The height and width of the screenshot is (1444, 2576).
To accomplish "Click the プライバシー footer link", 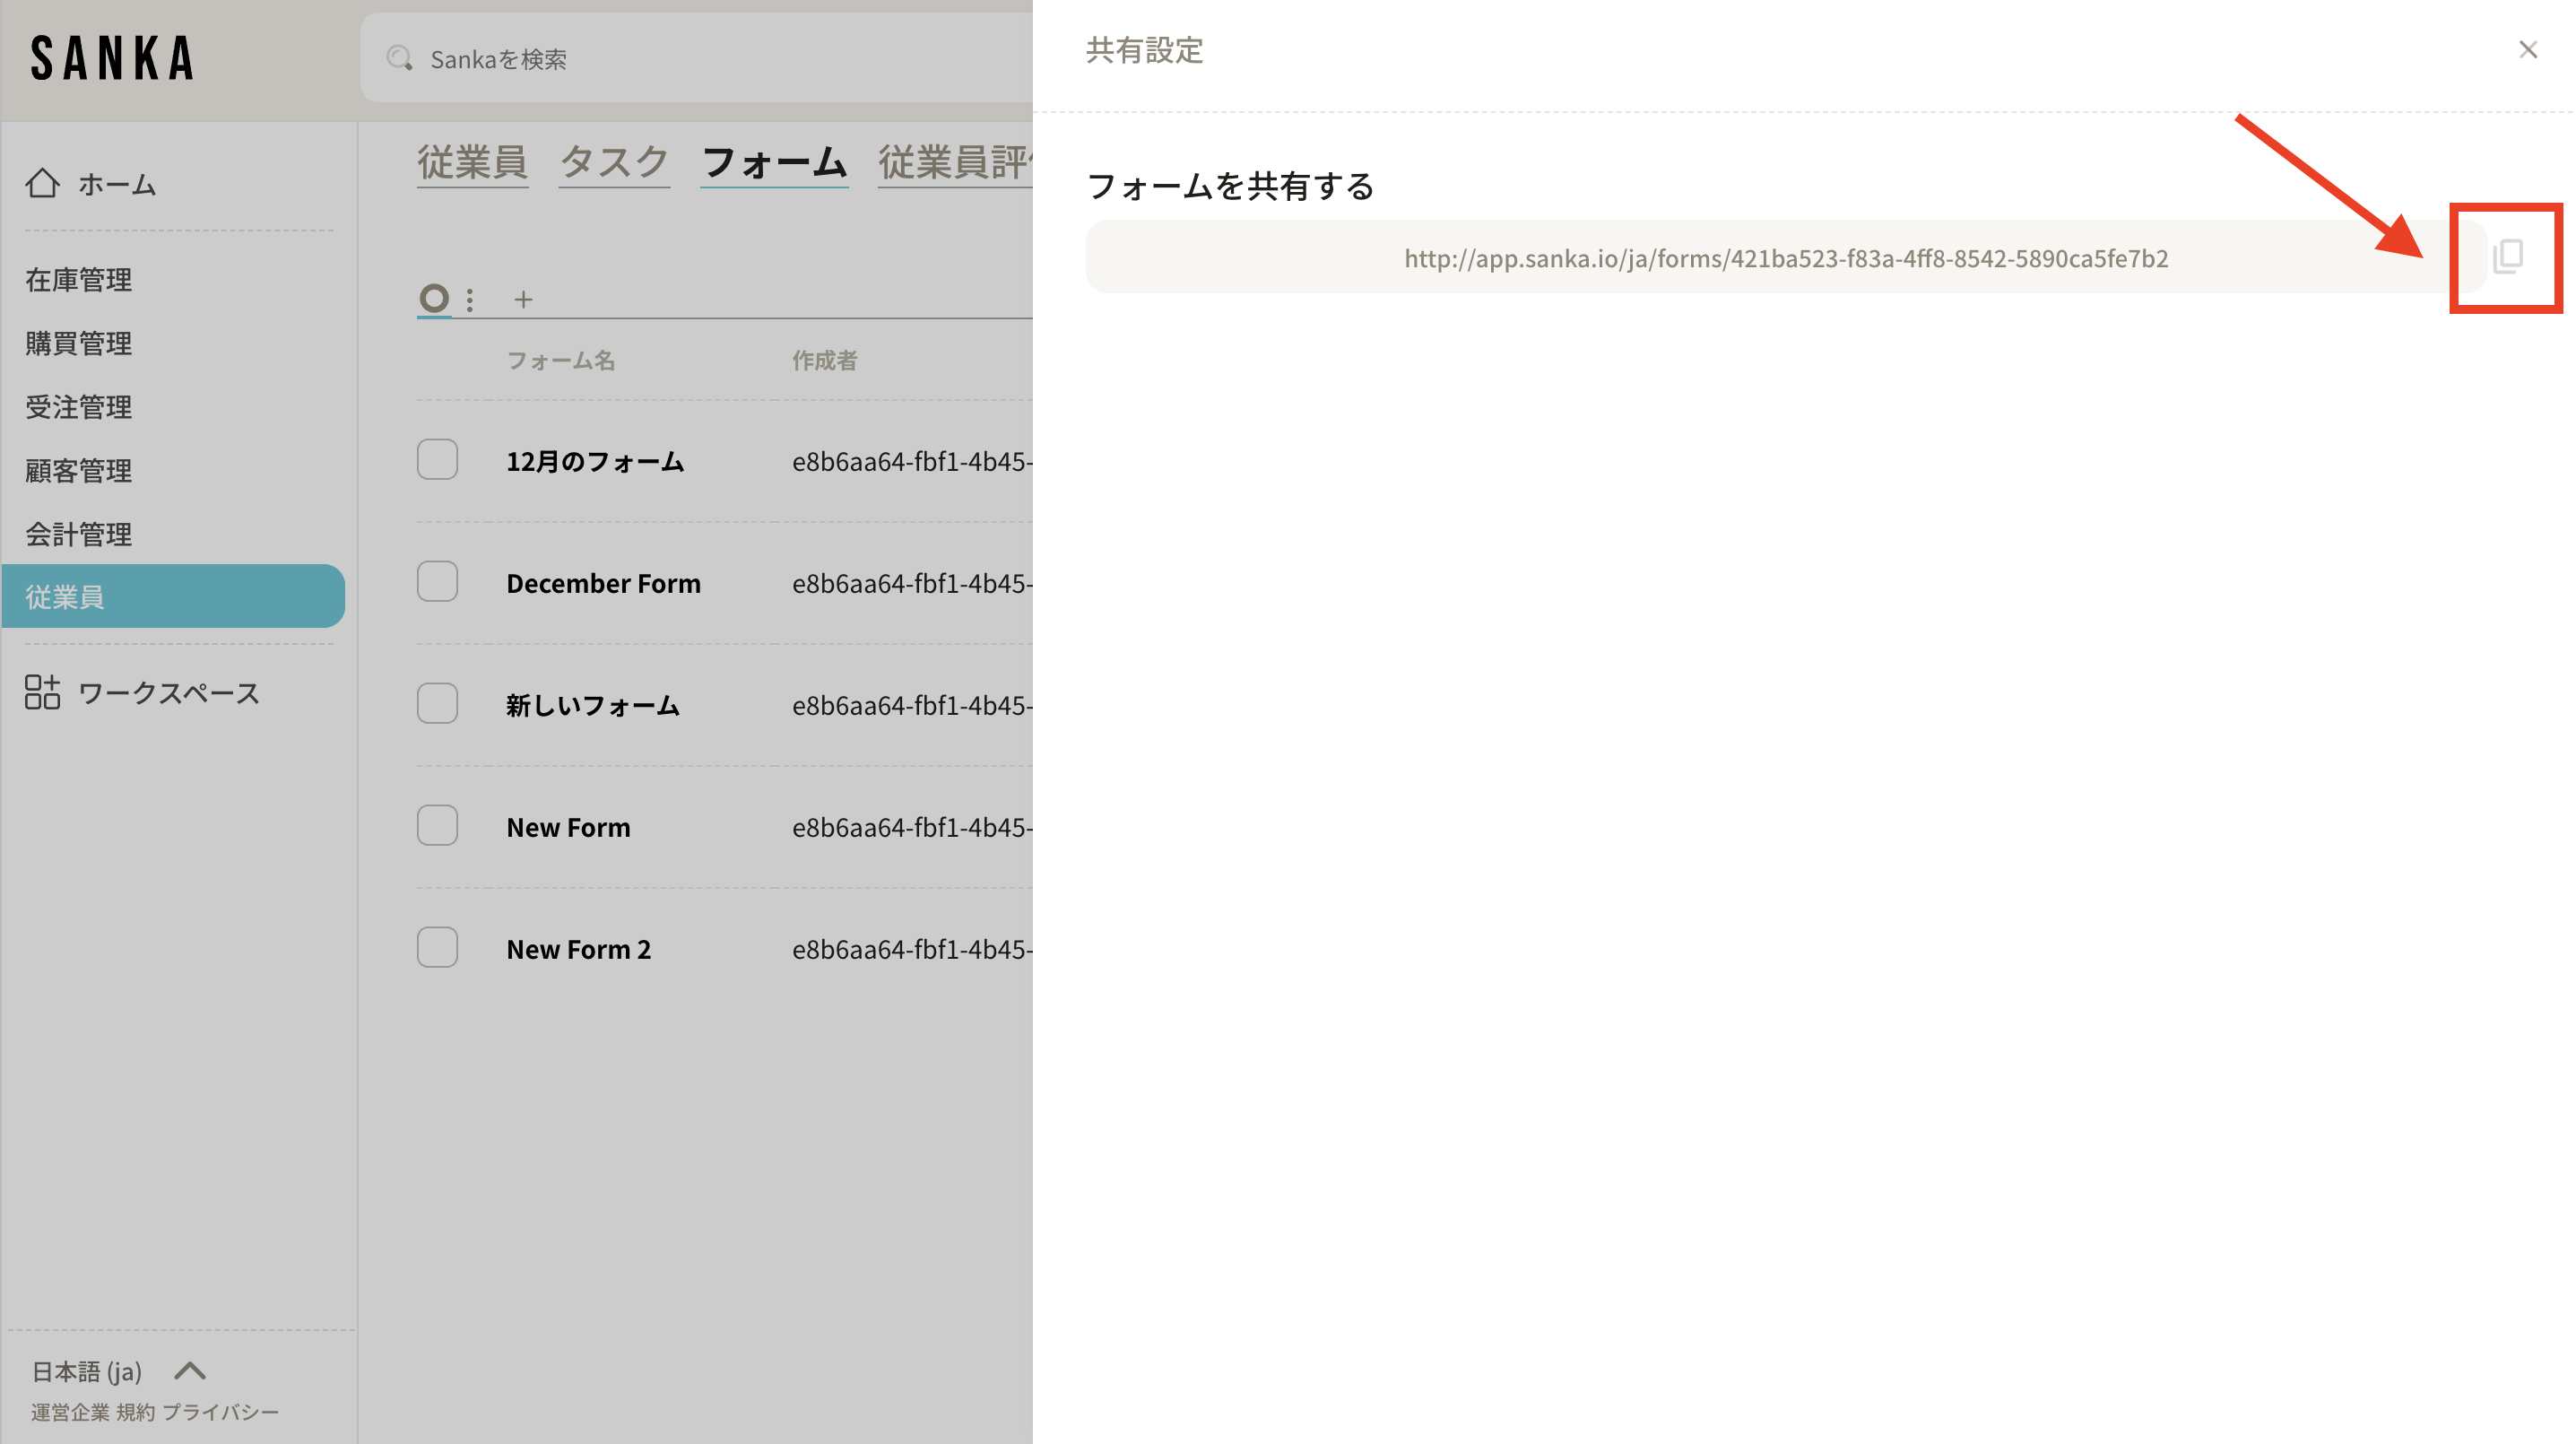I will pos(220,1412).
